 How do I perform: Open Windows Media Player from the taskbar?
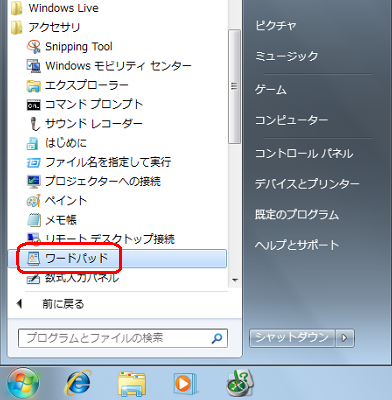[184, 384]
